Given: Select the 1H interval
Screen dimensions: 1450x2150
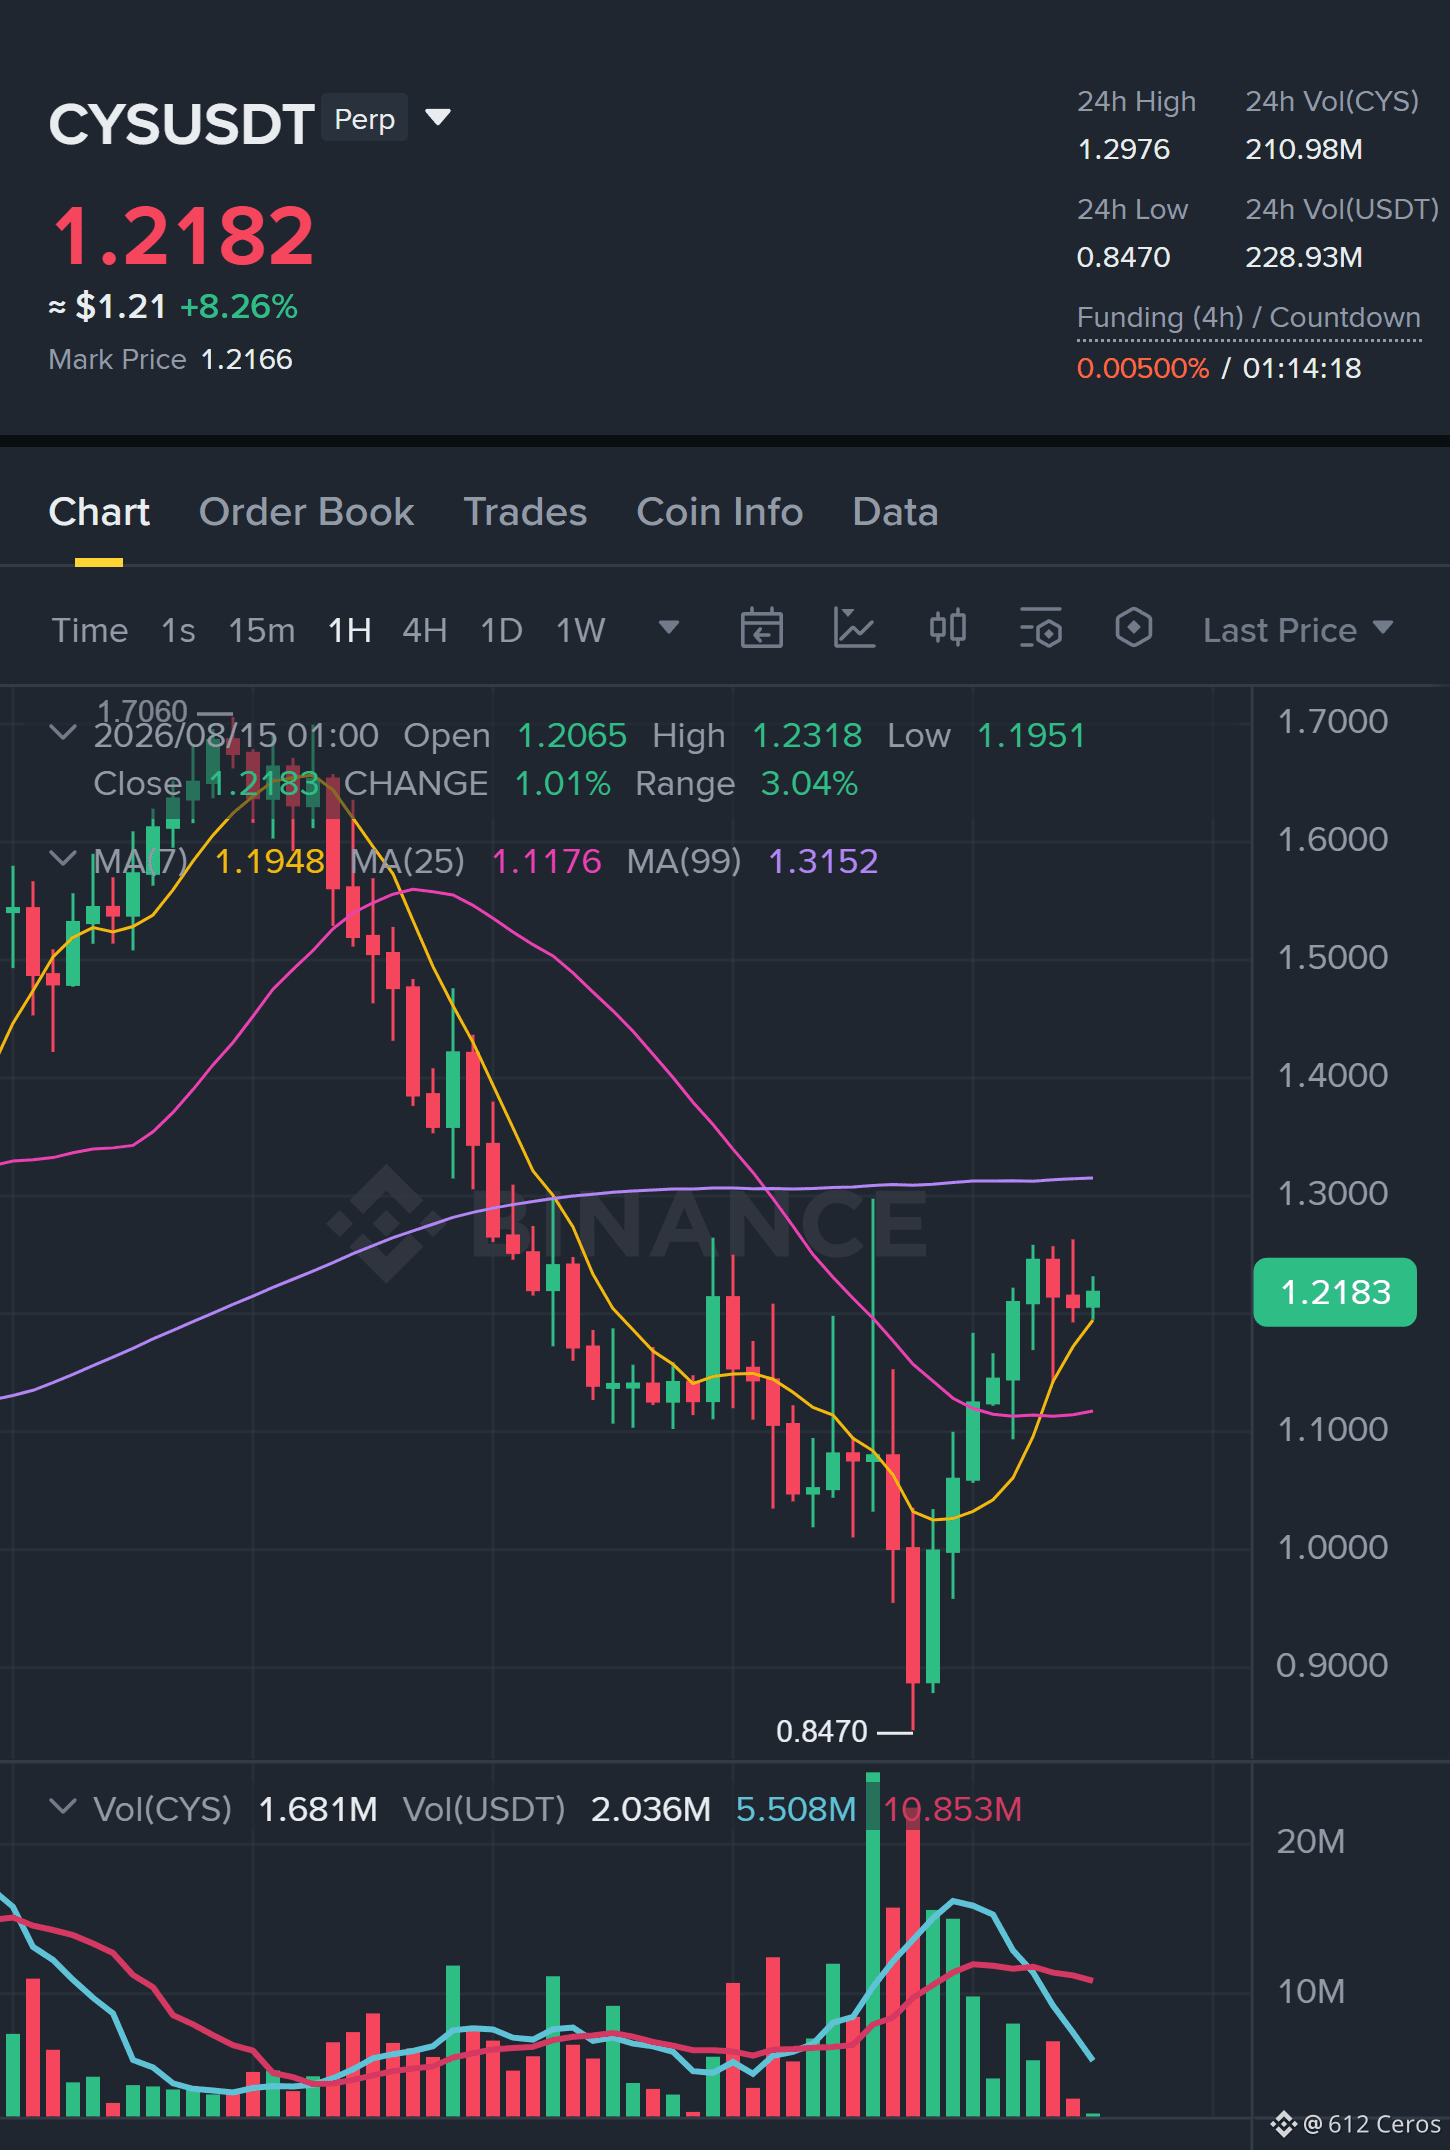Looking at the screenshot, I should pos(350,630).
